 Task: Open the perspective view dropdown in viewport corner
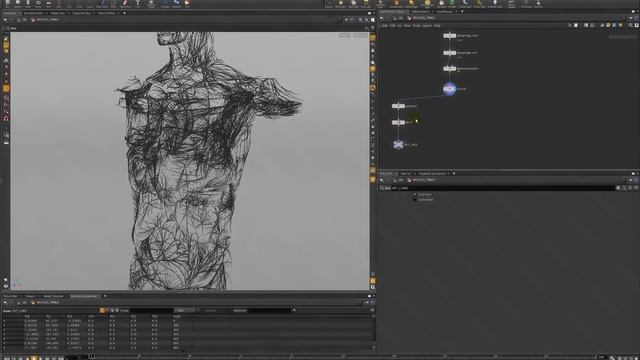[x=344, y=36]
